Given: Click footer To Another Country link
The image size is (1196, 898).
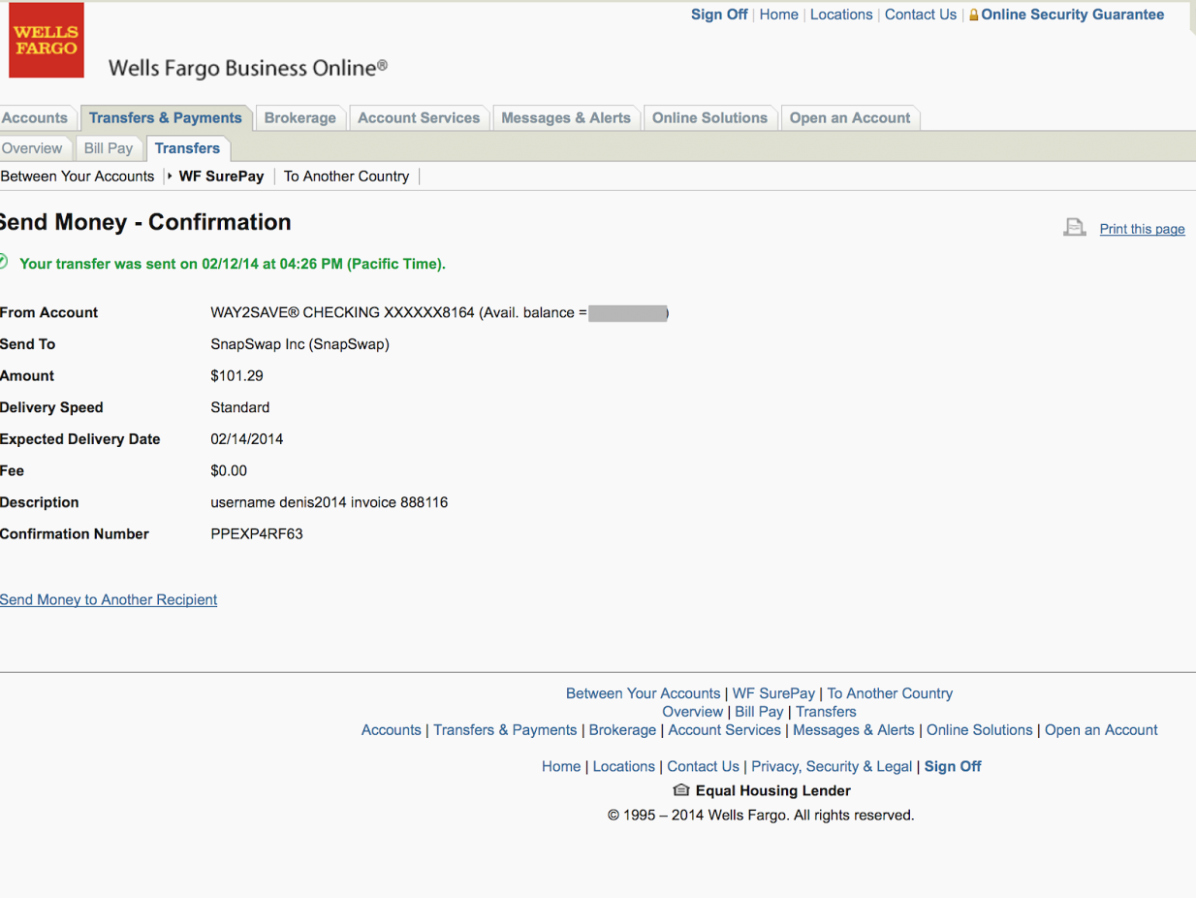Looking at the screenshot, I should (x=890, y=694).
